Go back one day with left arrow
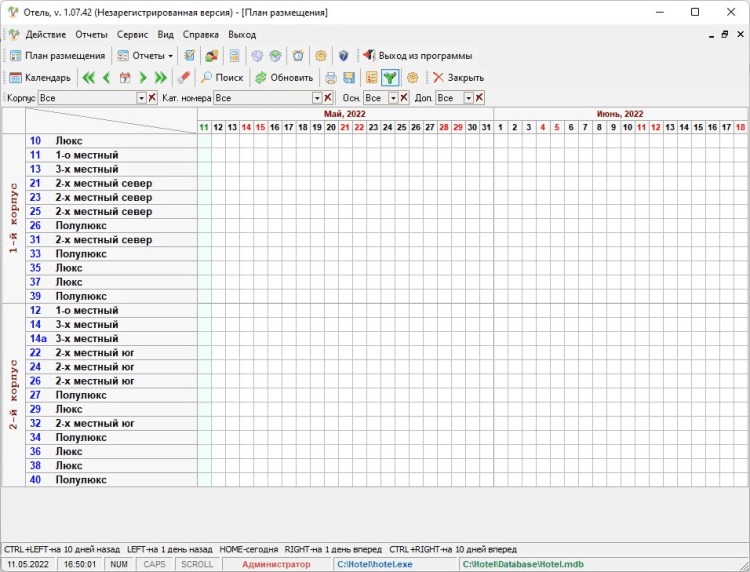This screenshot has width=750, height=572. [107, 77]
